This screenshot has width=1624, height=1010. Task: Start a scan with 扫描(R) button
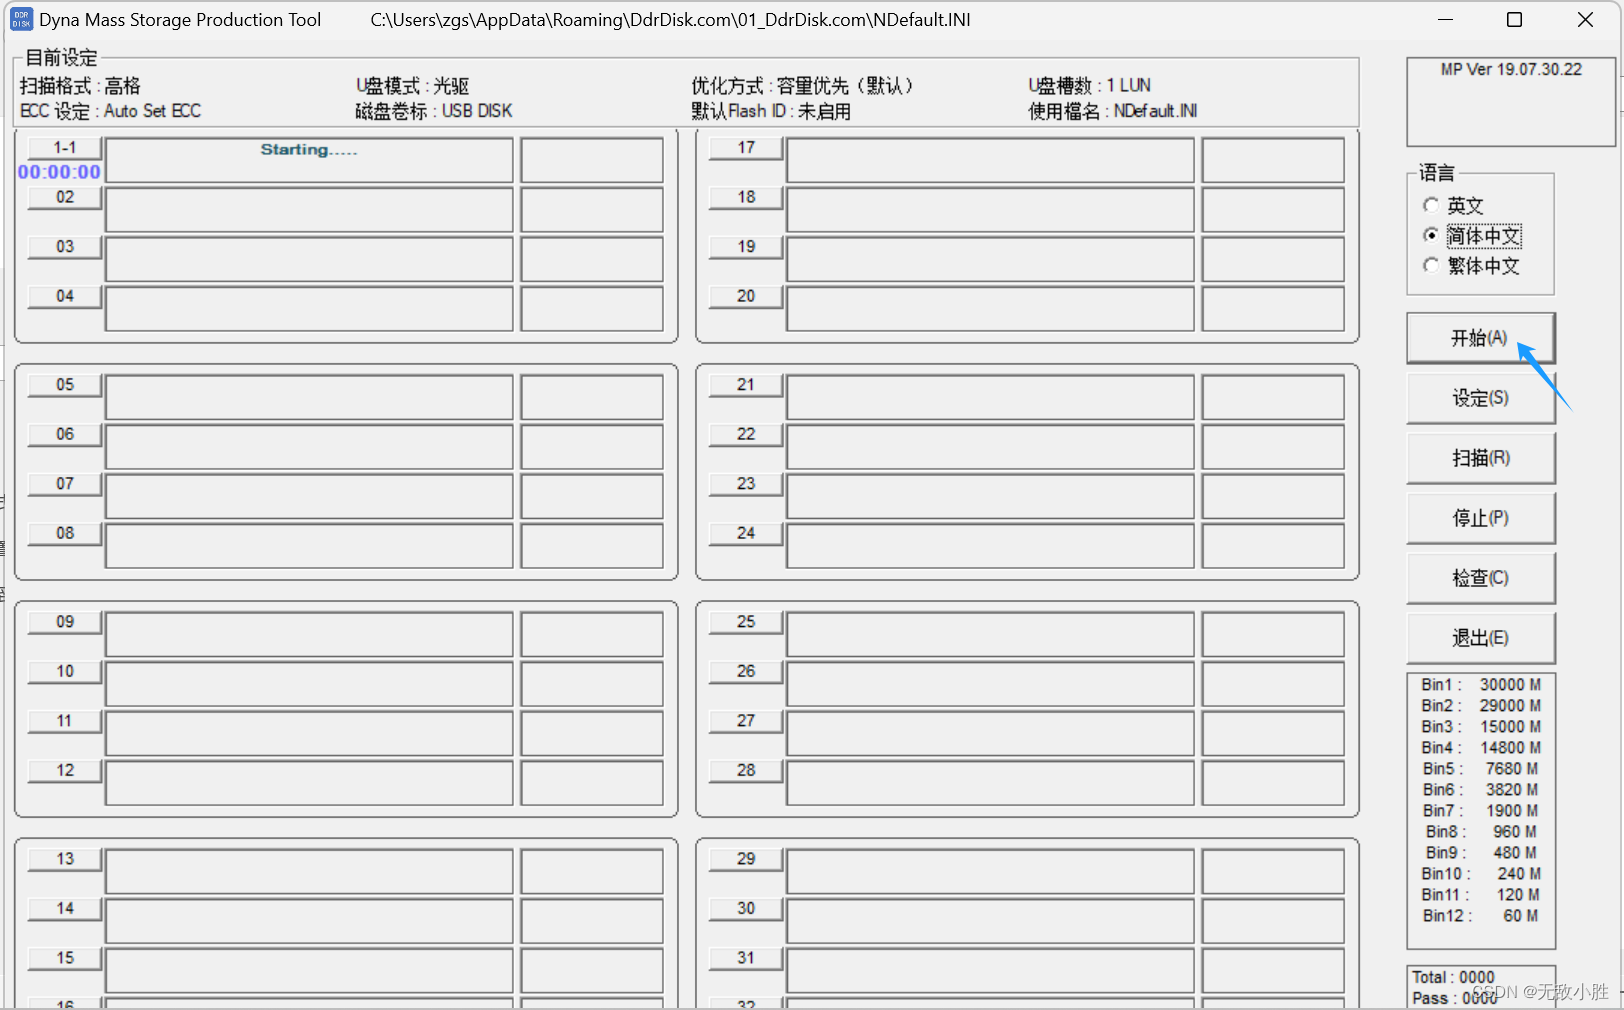coord(1480,458)
